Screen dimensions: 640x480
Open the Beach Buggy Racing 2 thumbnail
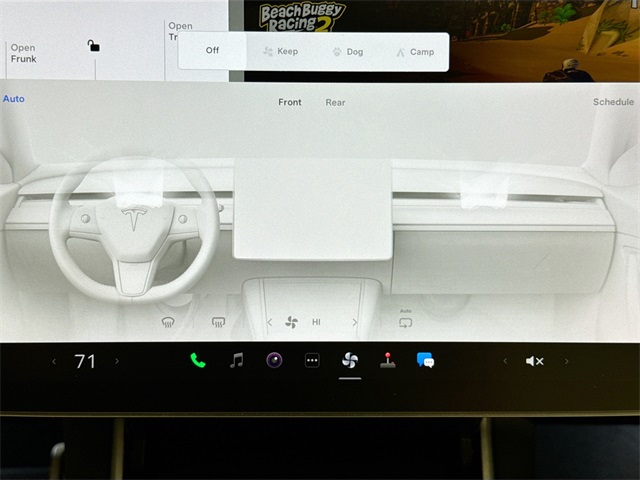coord(442,41)
